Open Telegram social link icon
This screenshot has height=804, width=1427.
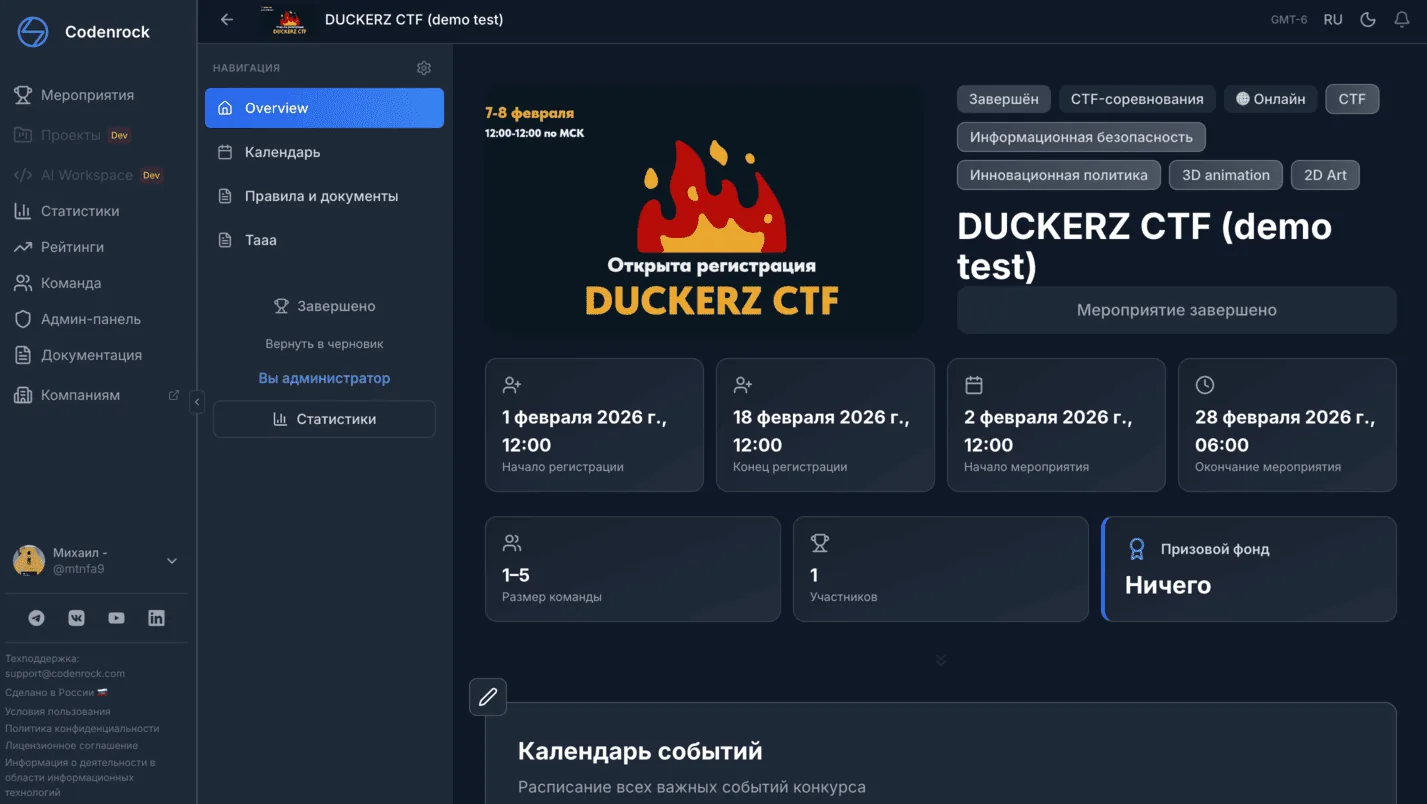point(37,618)
